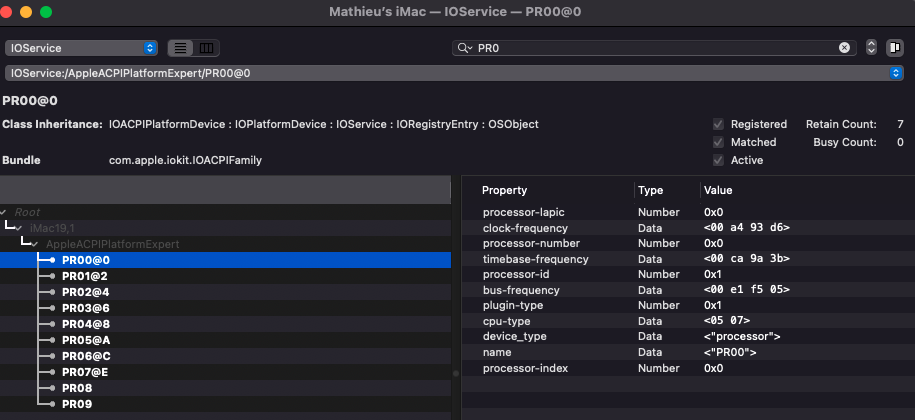Click the Class Inheritance chain text
Screen dimensions: 915x420
coord(323,124)
